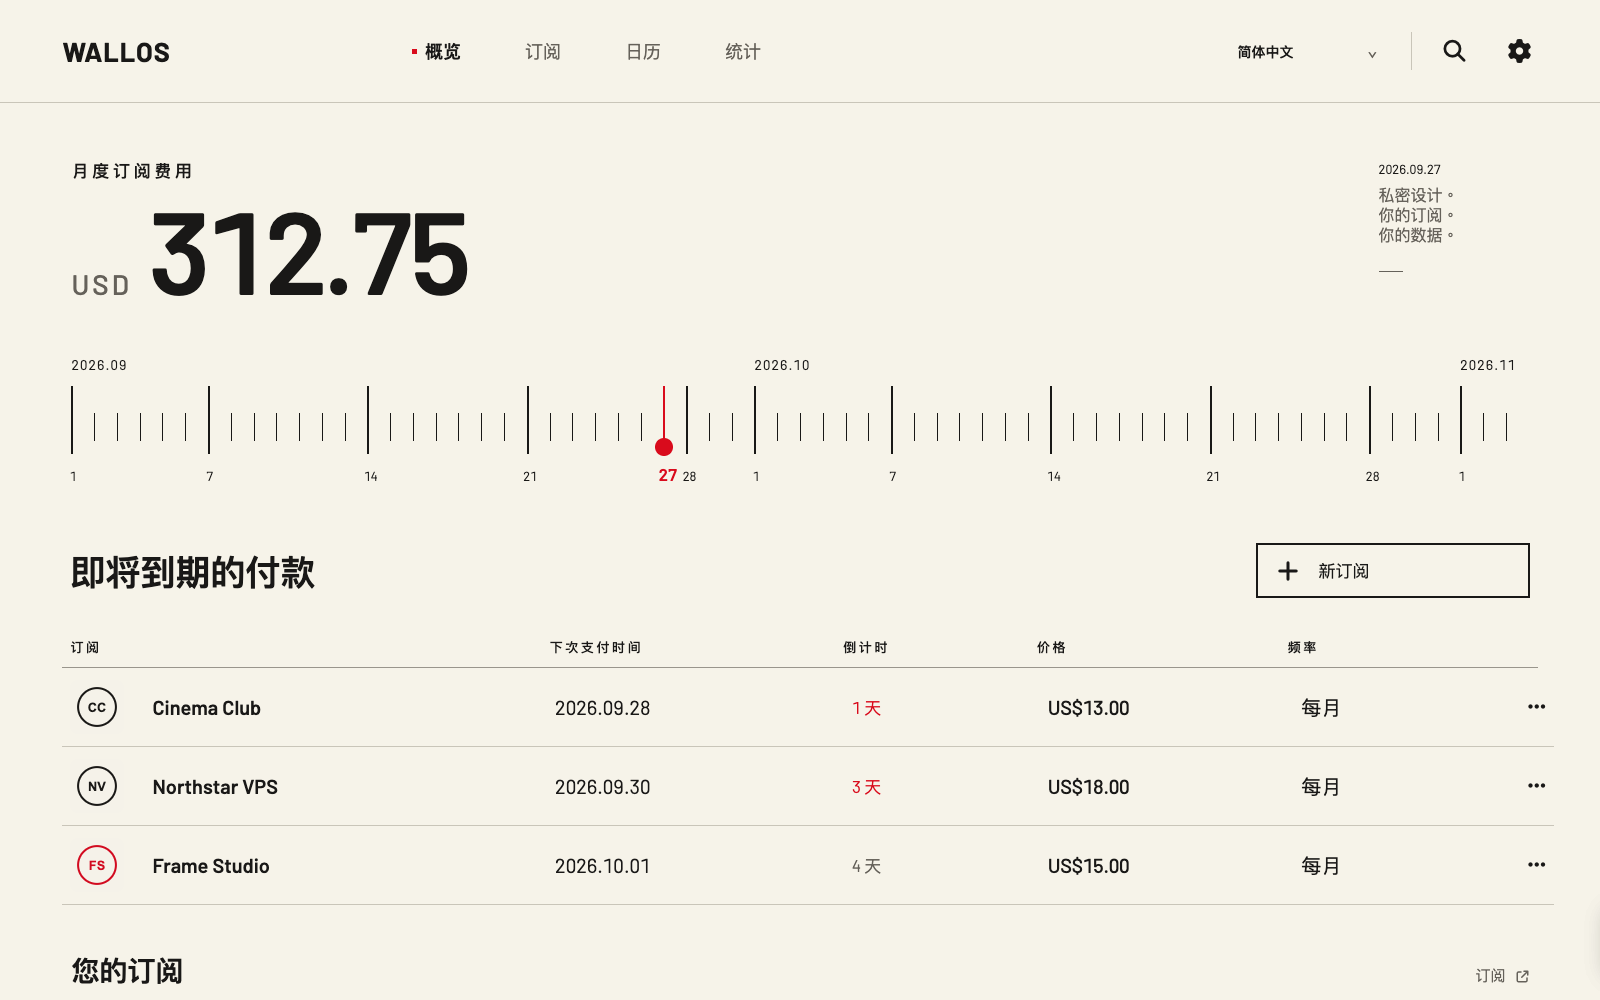1600x1000 pixels.
Task: Open settings via the gear icon
Action: click(x=1519, y=51)
